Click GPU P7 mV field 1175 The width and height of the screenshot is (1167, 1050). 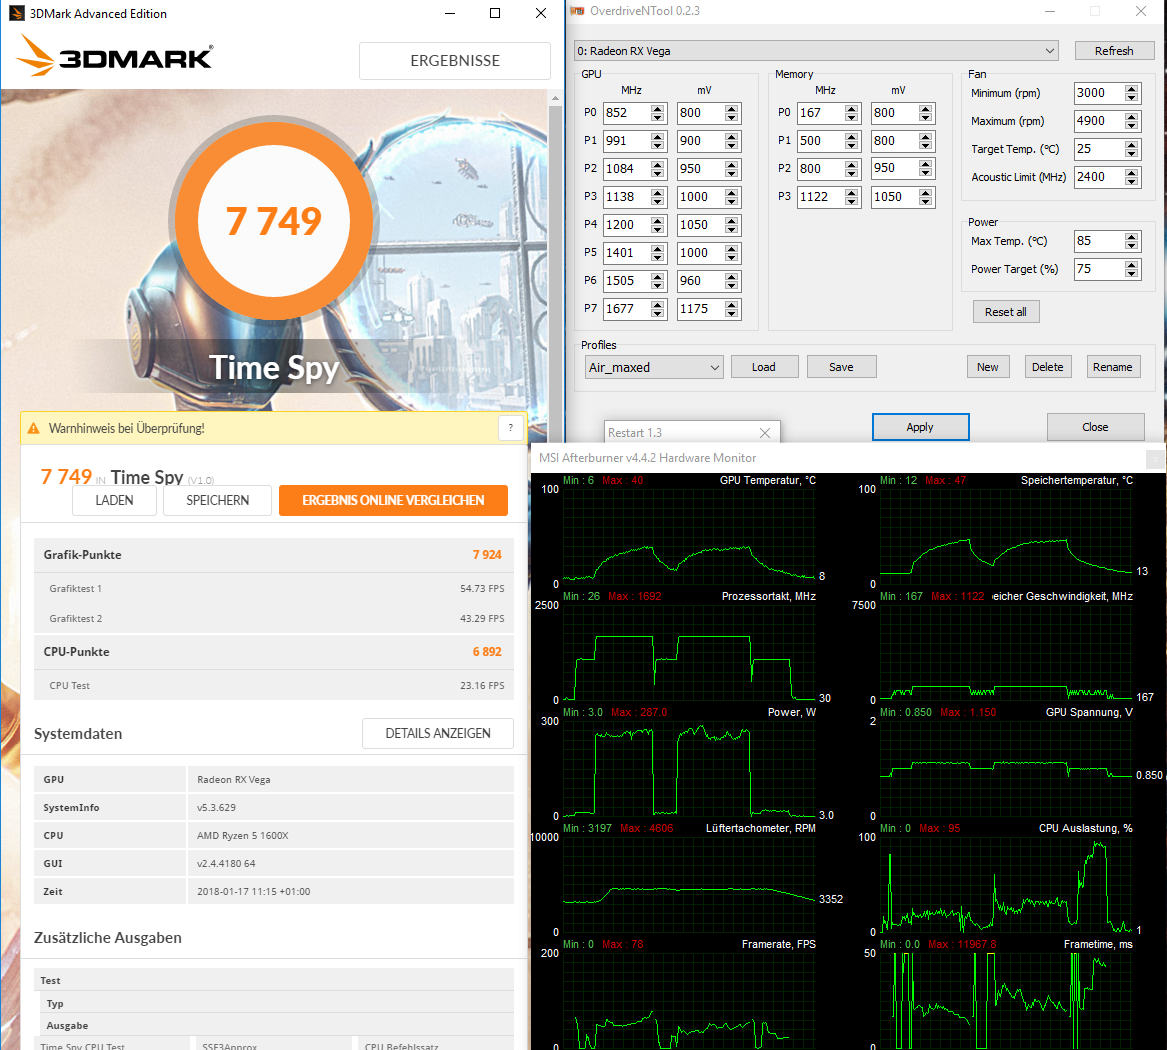(x=701, y=309)
